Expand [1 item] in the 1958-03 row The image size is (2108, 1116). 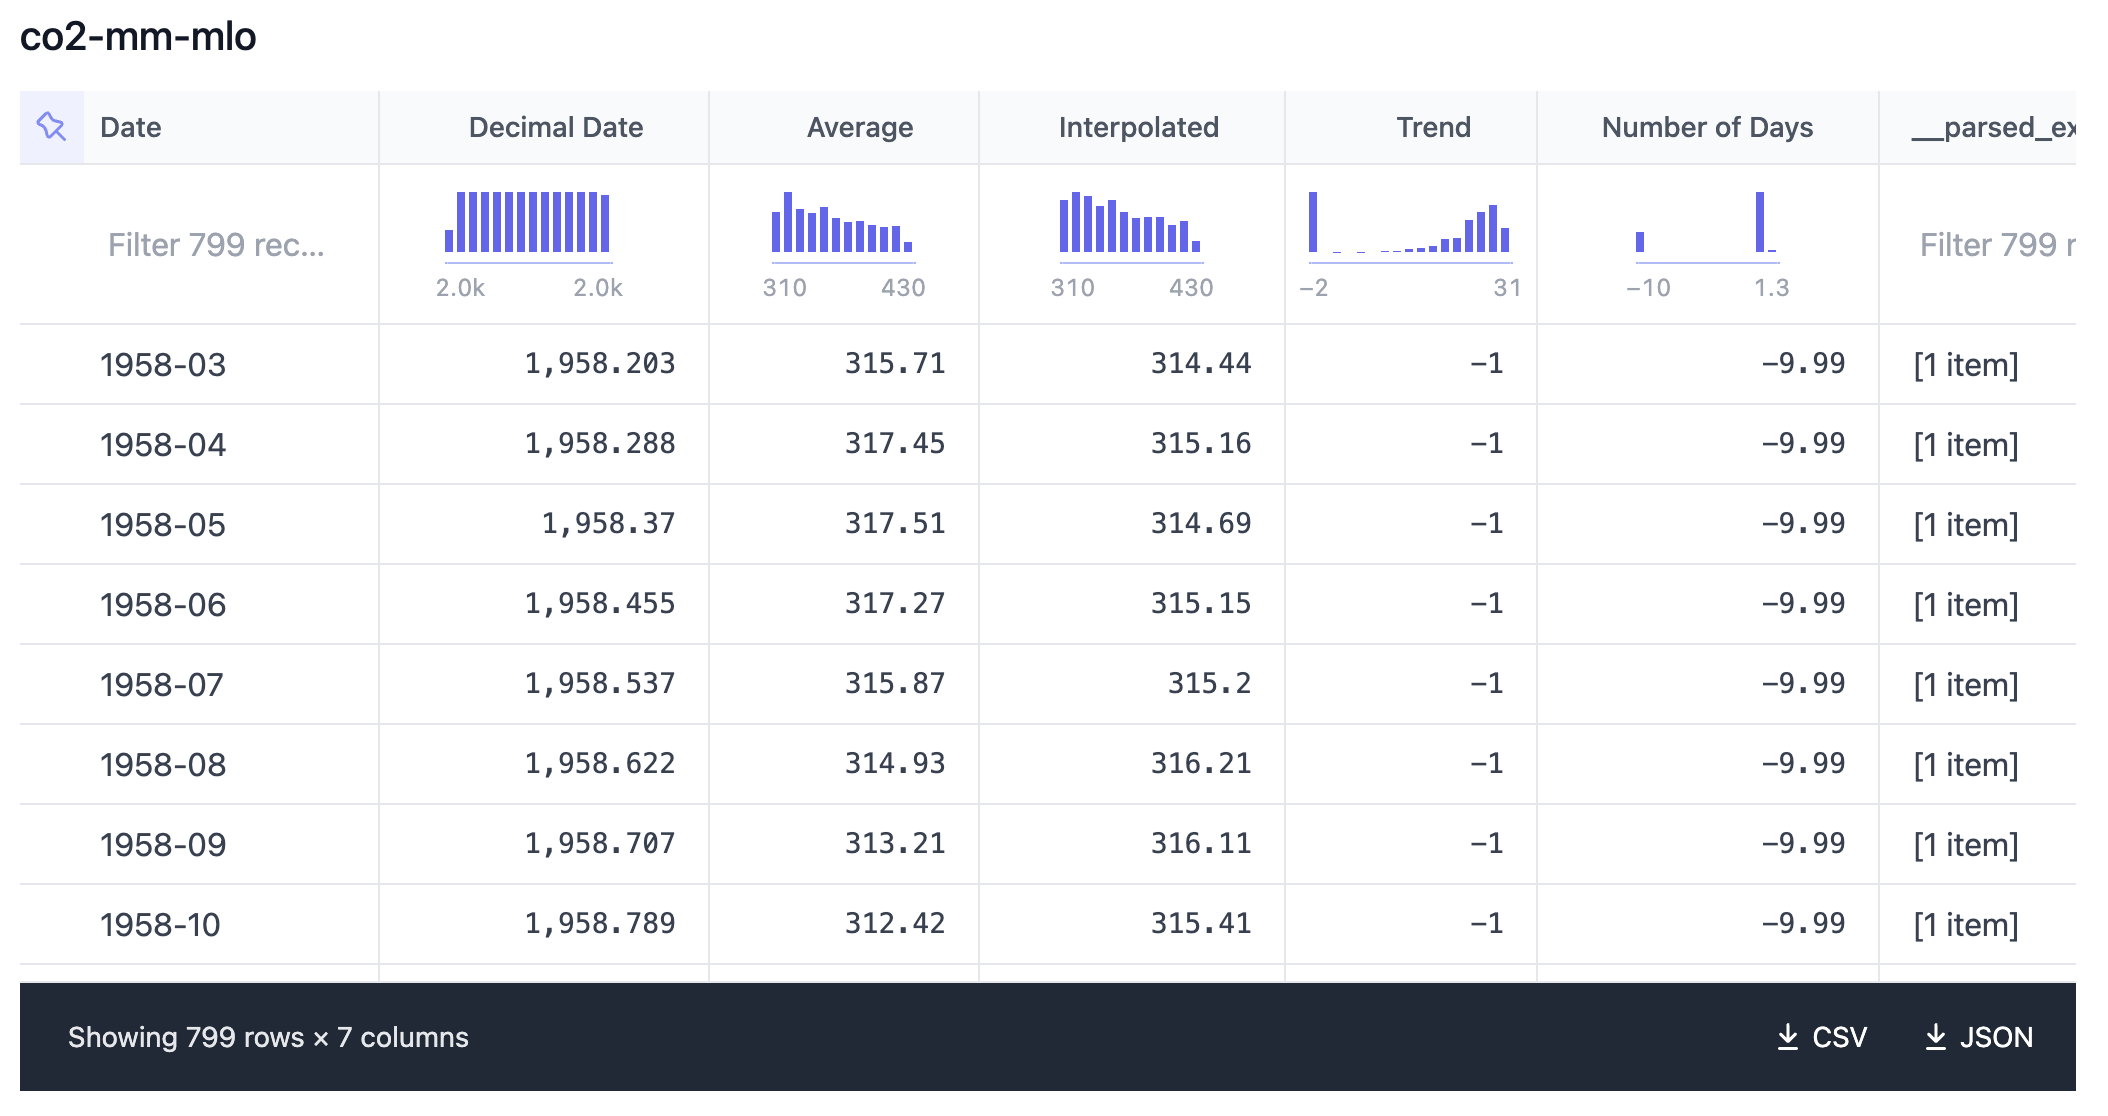click(x=1966, y=365)
